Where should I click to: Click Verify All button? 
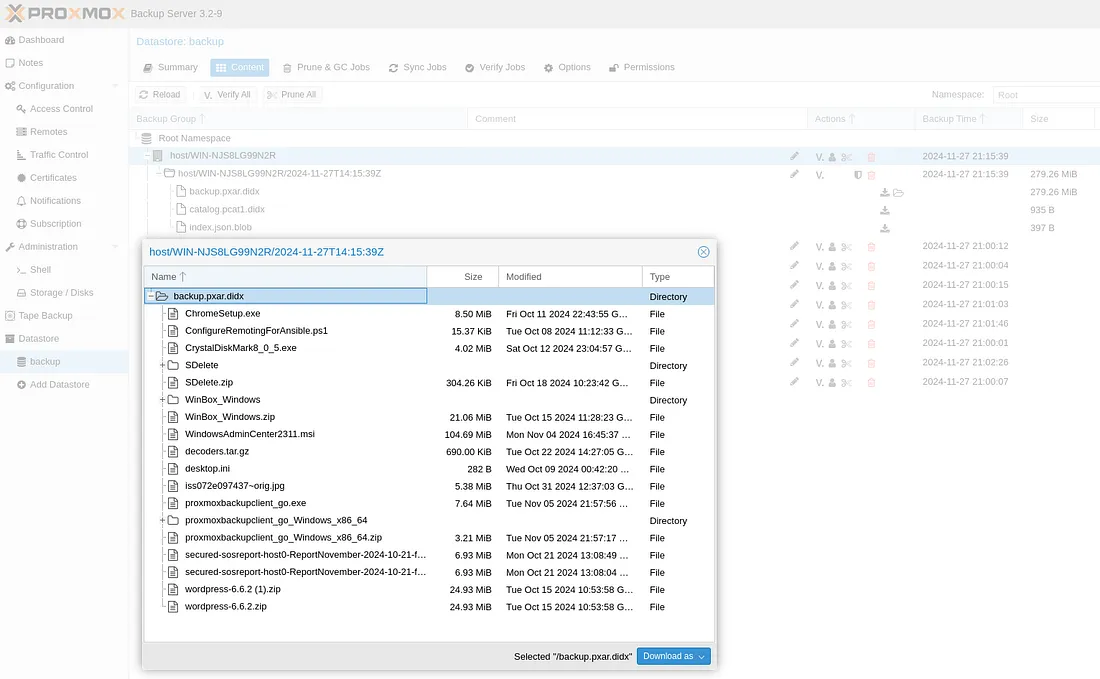click(x=227, y=95)
